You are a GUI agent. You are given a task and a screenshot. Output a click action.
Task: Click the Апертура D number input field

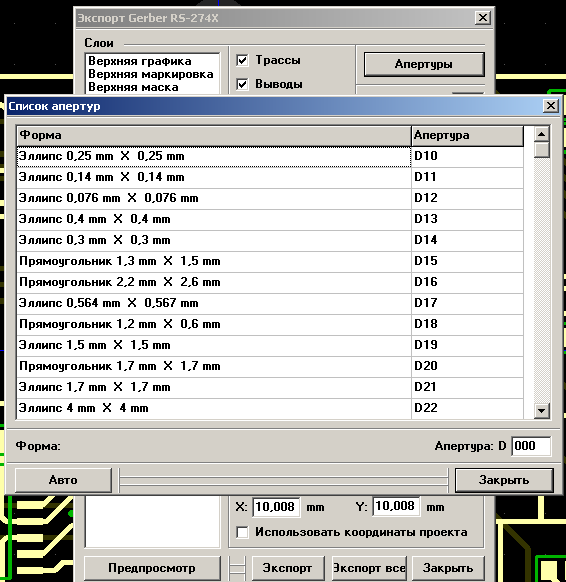coord(531,446)
